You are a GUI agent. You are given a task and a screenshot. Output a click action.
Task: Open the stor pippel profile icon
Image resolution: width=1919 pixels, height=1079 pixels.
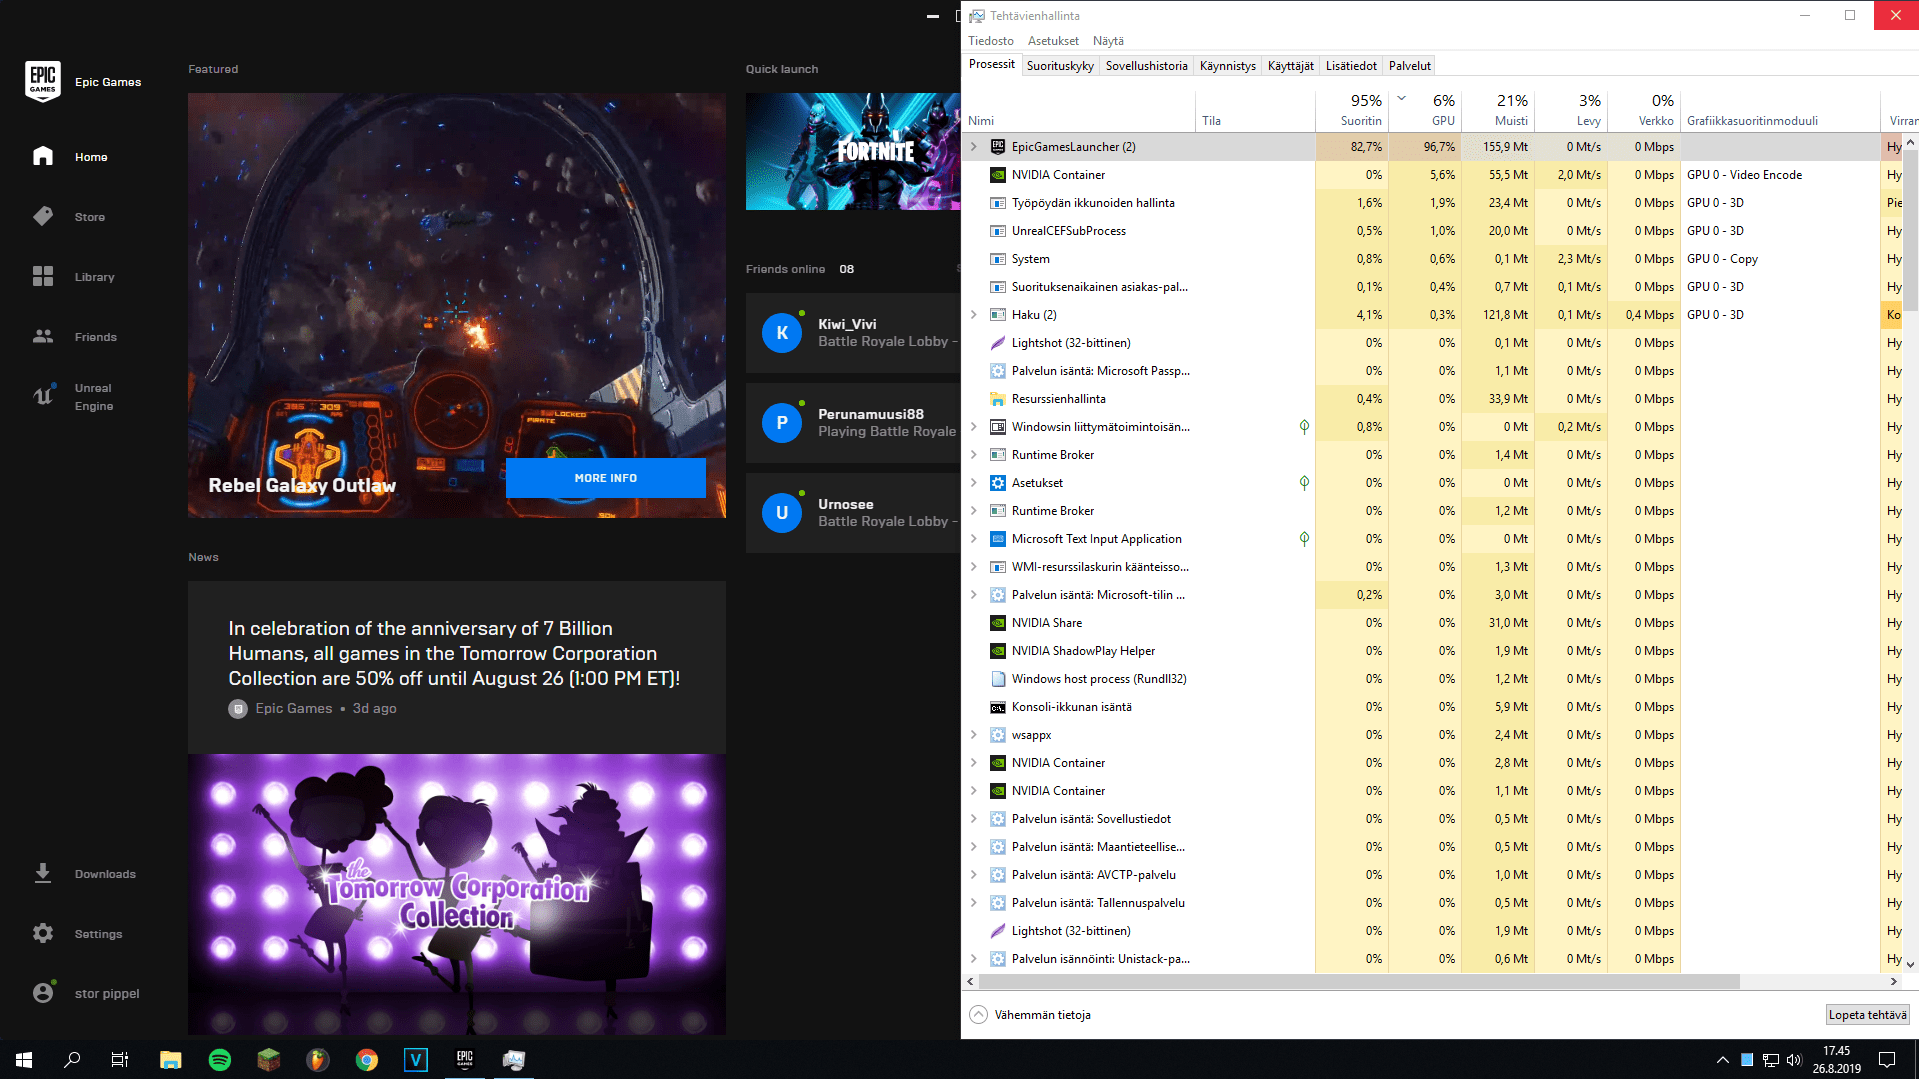(x=43, y=992)
